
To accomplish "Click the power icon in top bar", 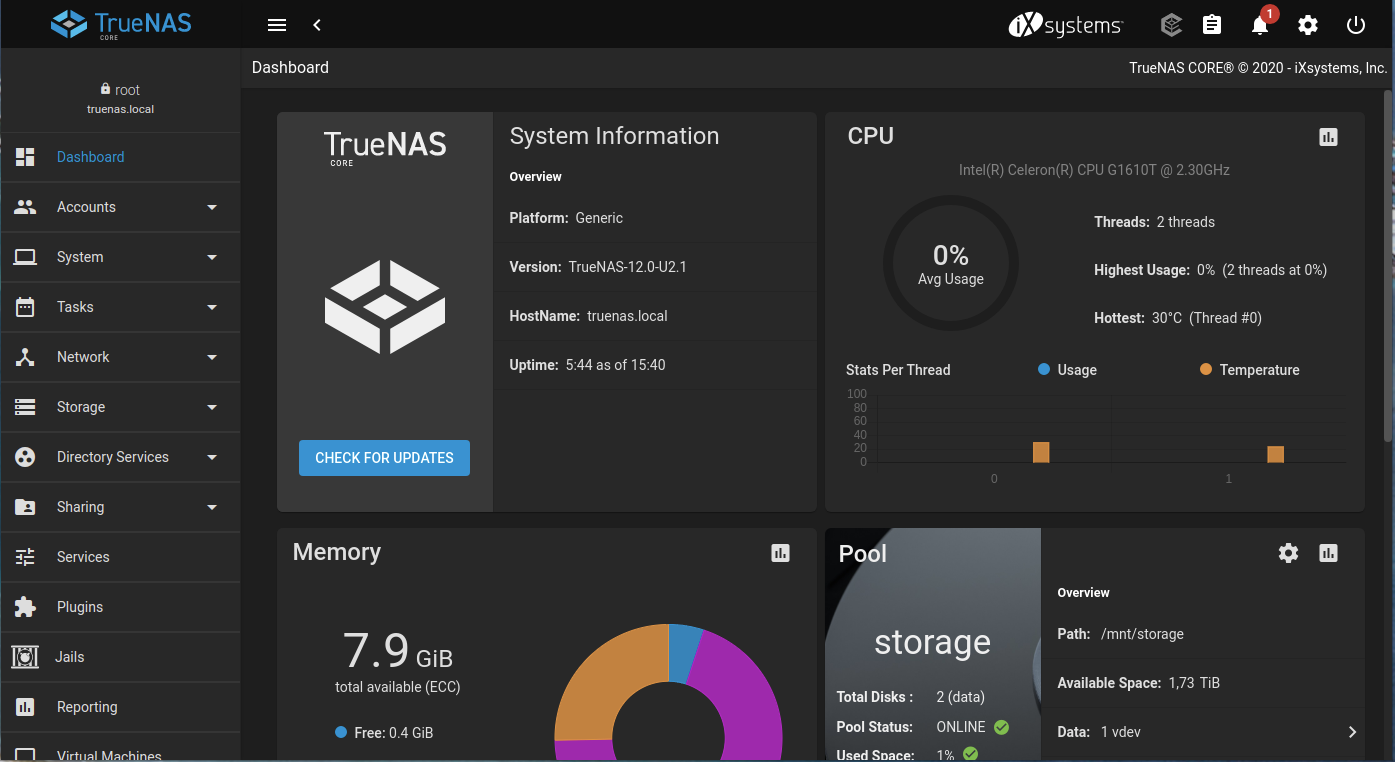I will (1356, 25).
